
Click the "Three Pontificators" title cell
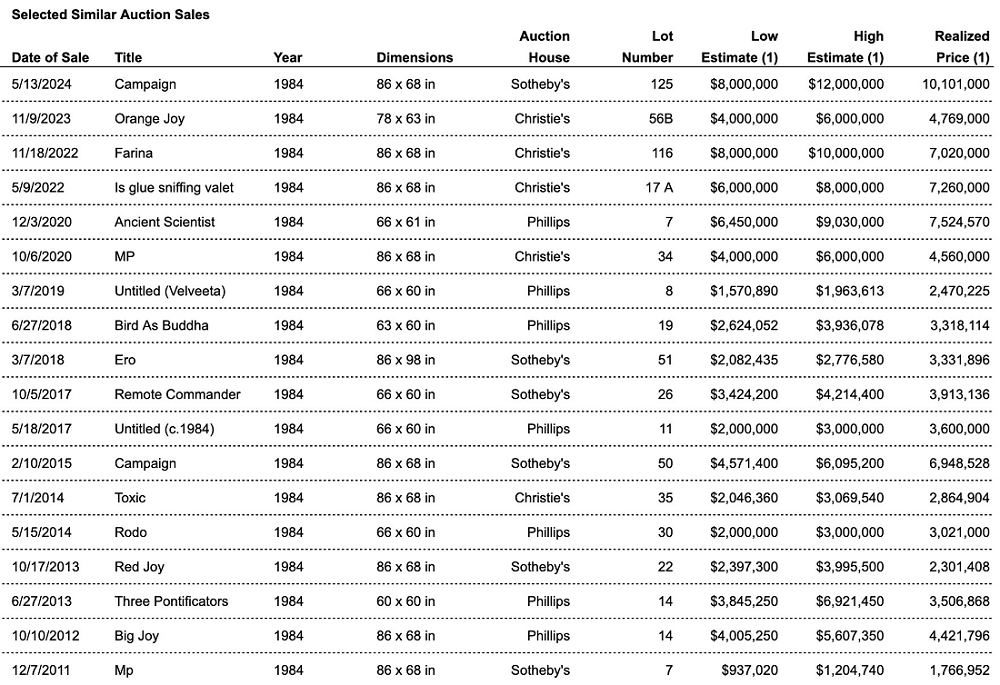[x=171, y=601]
